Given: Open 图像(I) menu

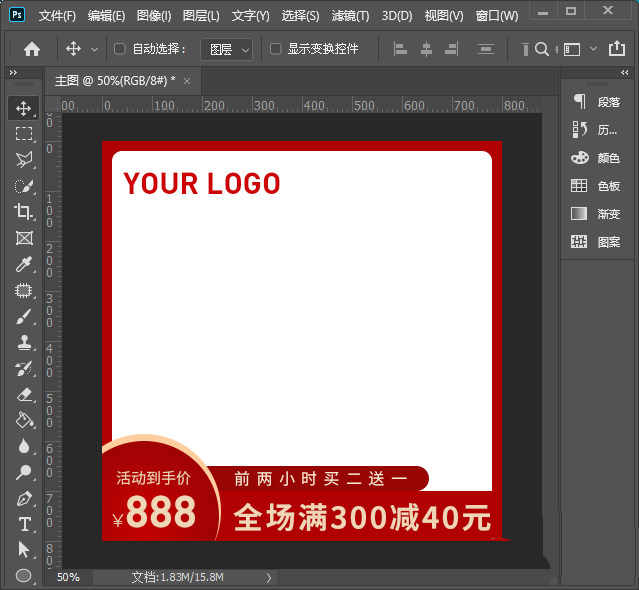Looking at the screenshot, I should click(x=154, y=15).
